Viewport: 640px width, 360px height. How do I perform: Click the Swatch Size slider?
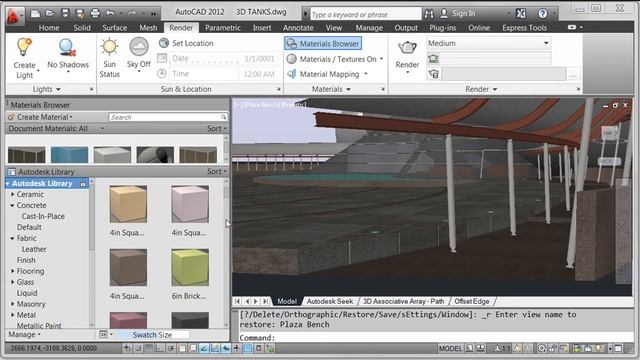click(x=153, y=335)
